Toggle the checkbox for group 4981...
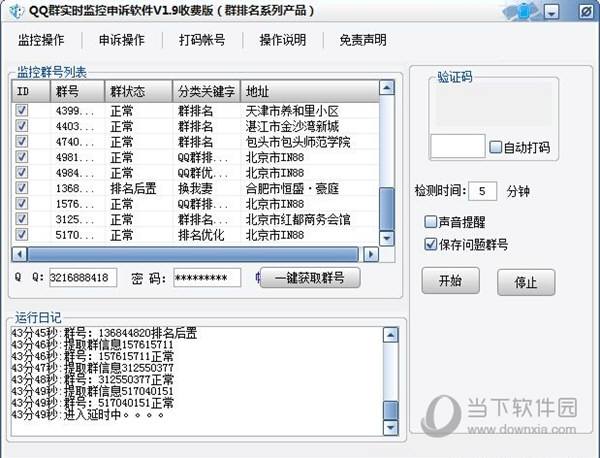This screenshot has width=600, height=458. 21,157
